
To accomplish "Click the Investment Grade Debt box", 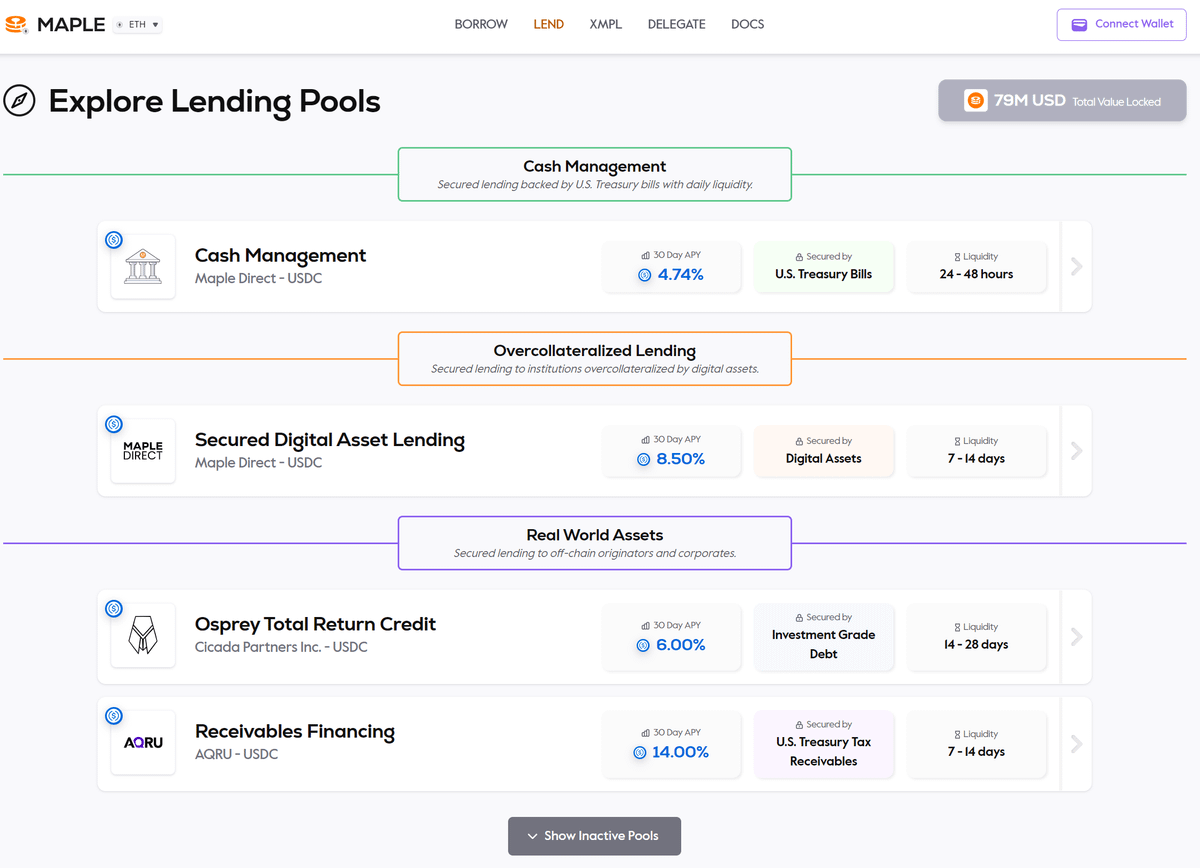I will pyautogui.click(x=824, y=636).
